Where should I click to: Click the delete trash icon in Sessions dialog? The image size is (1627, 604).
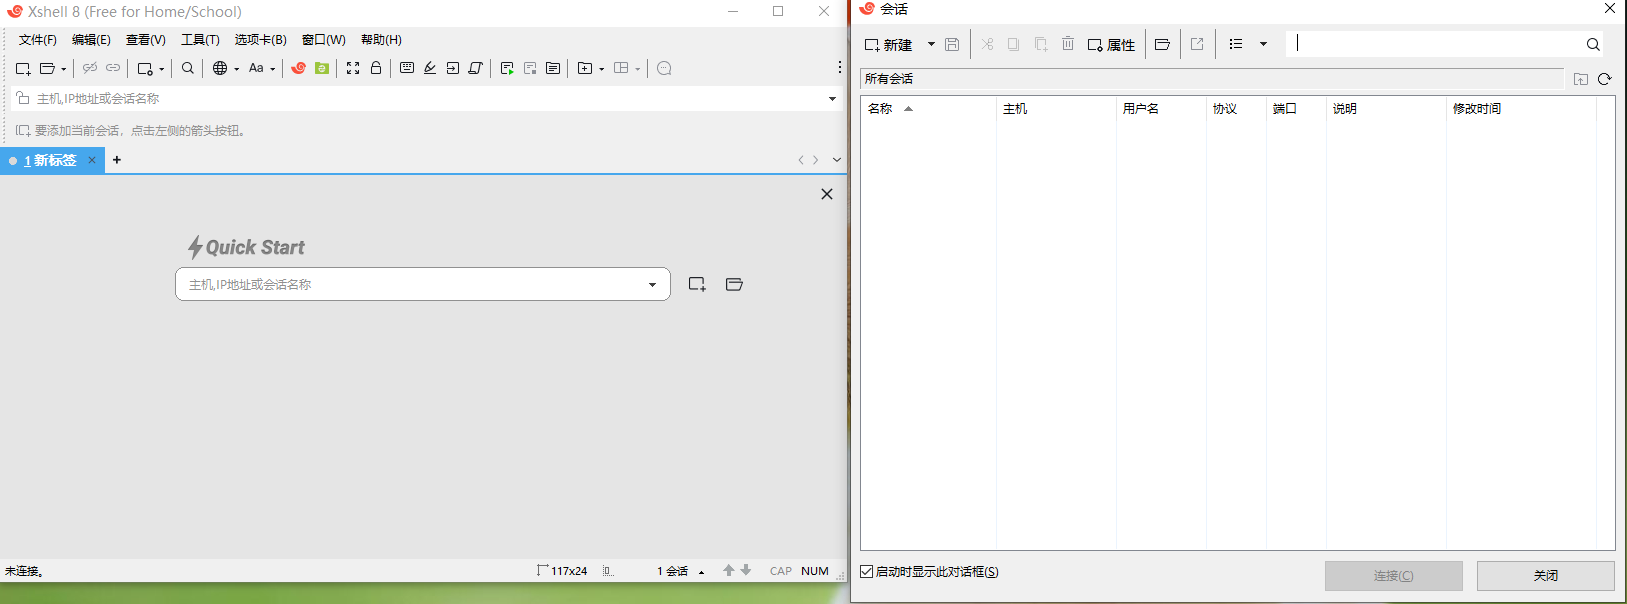[1068, 44]
